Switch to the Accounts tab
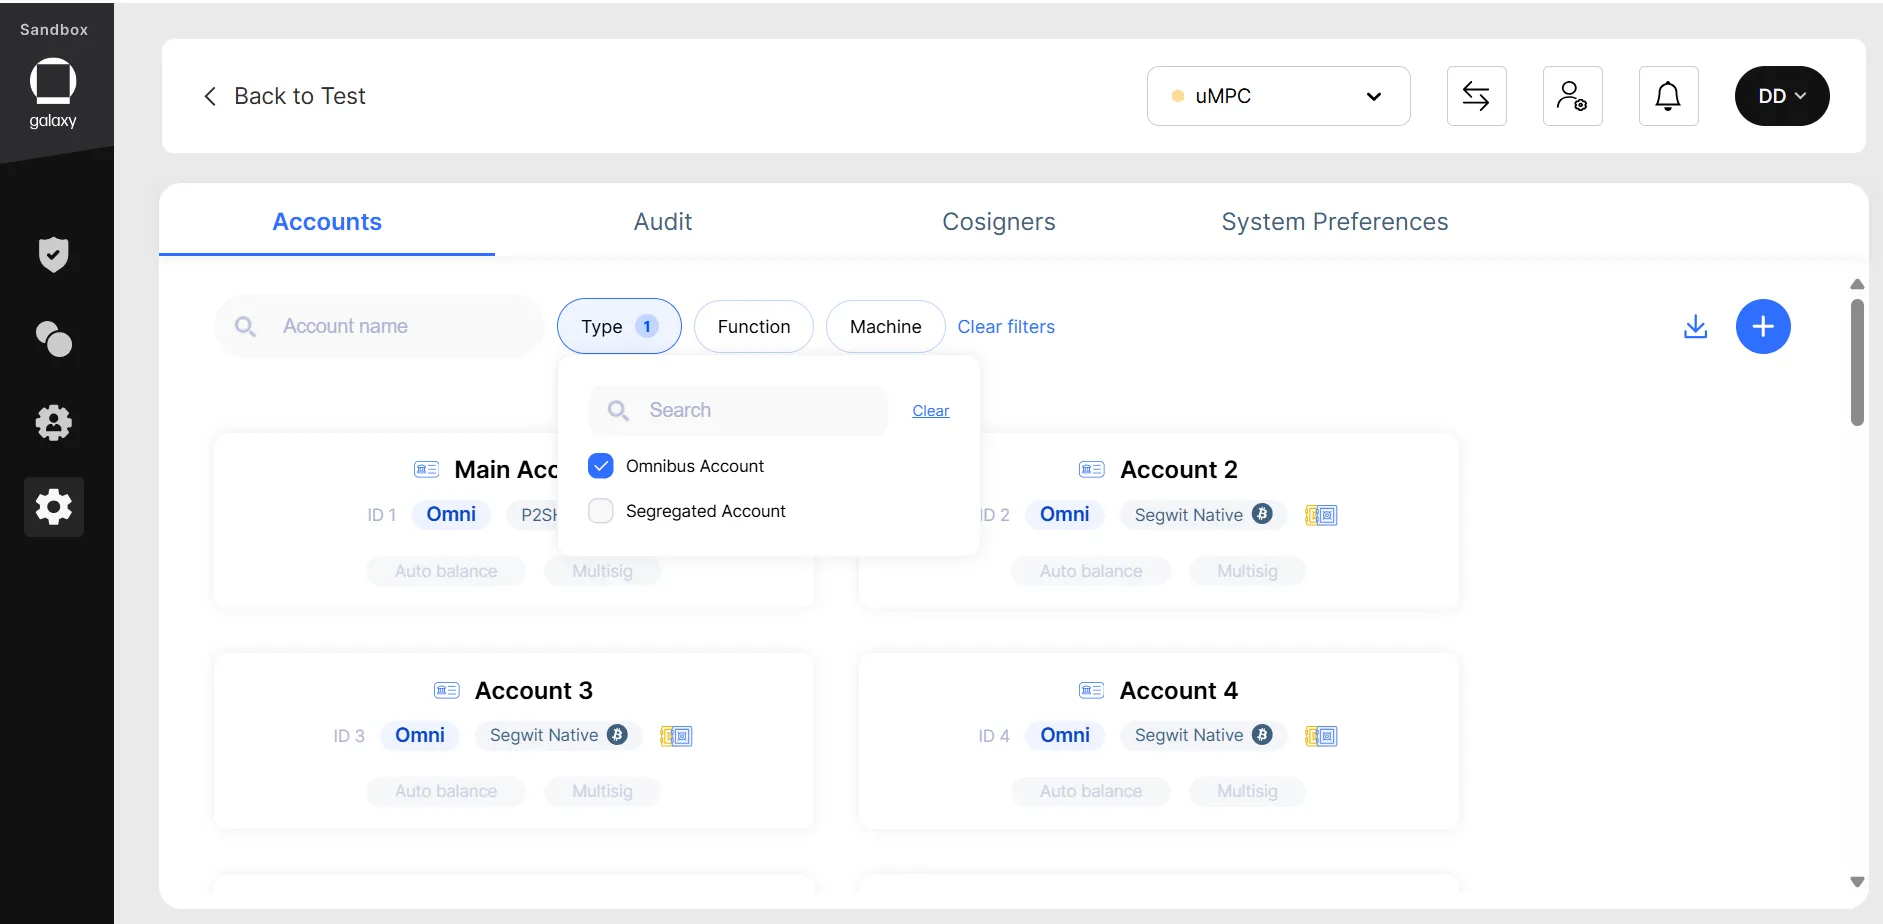 327,222
